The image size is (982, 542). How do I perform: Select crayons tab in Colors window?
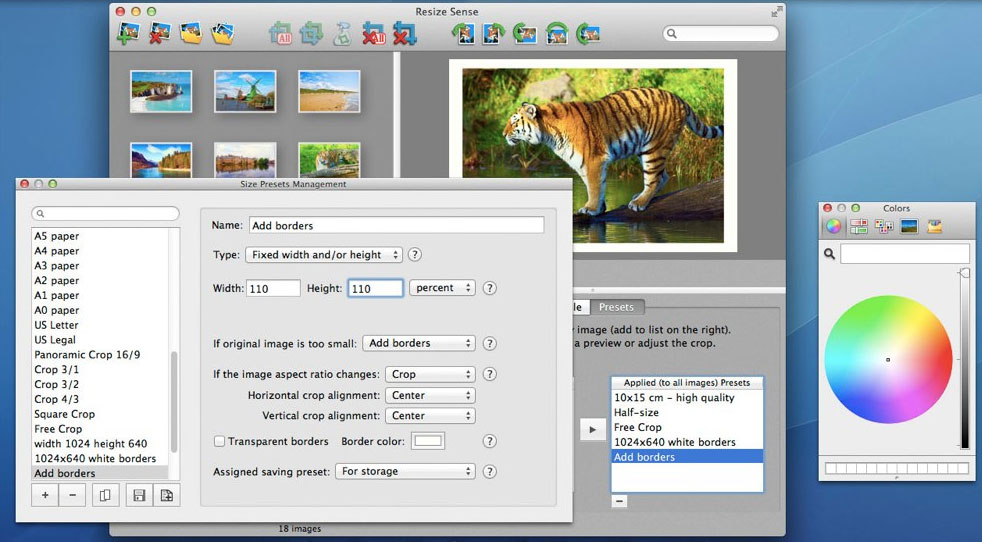(934, 226)
